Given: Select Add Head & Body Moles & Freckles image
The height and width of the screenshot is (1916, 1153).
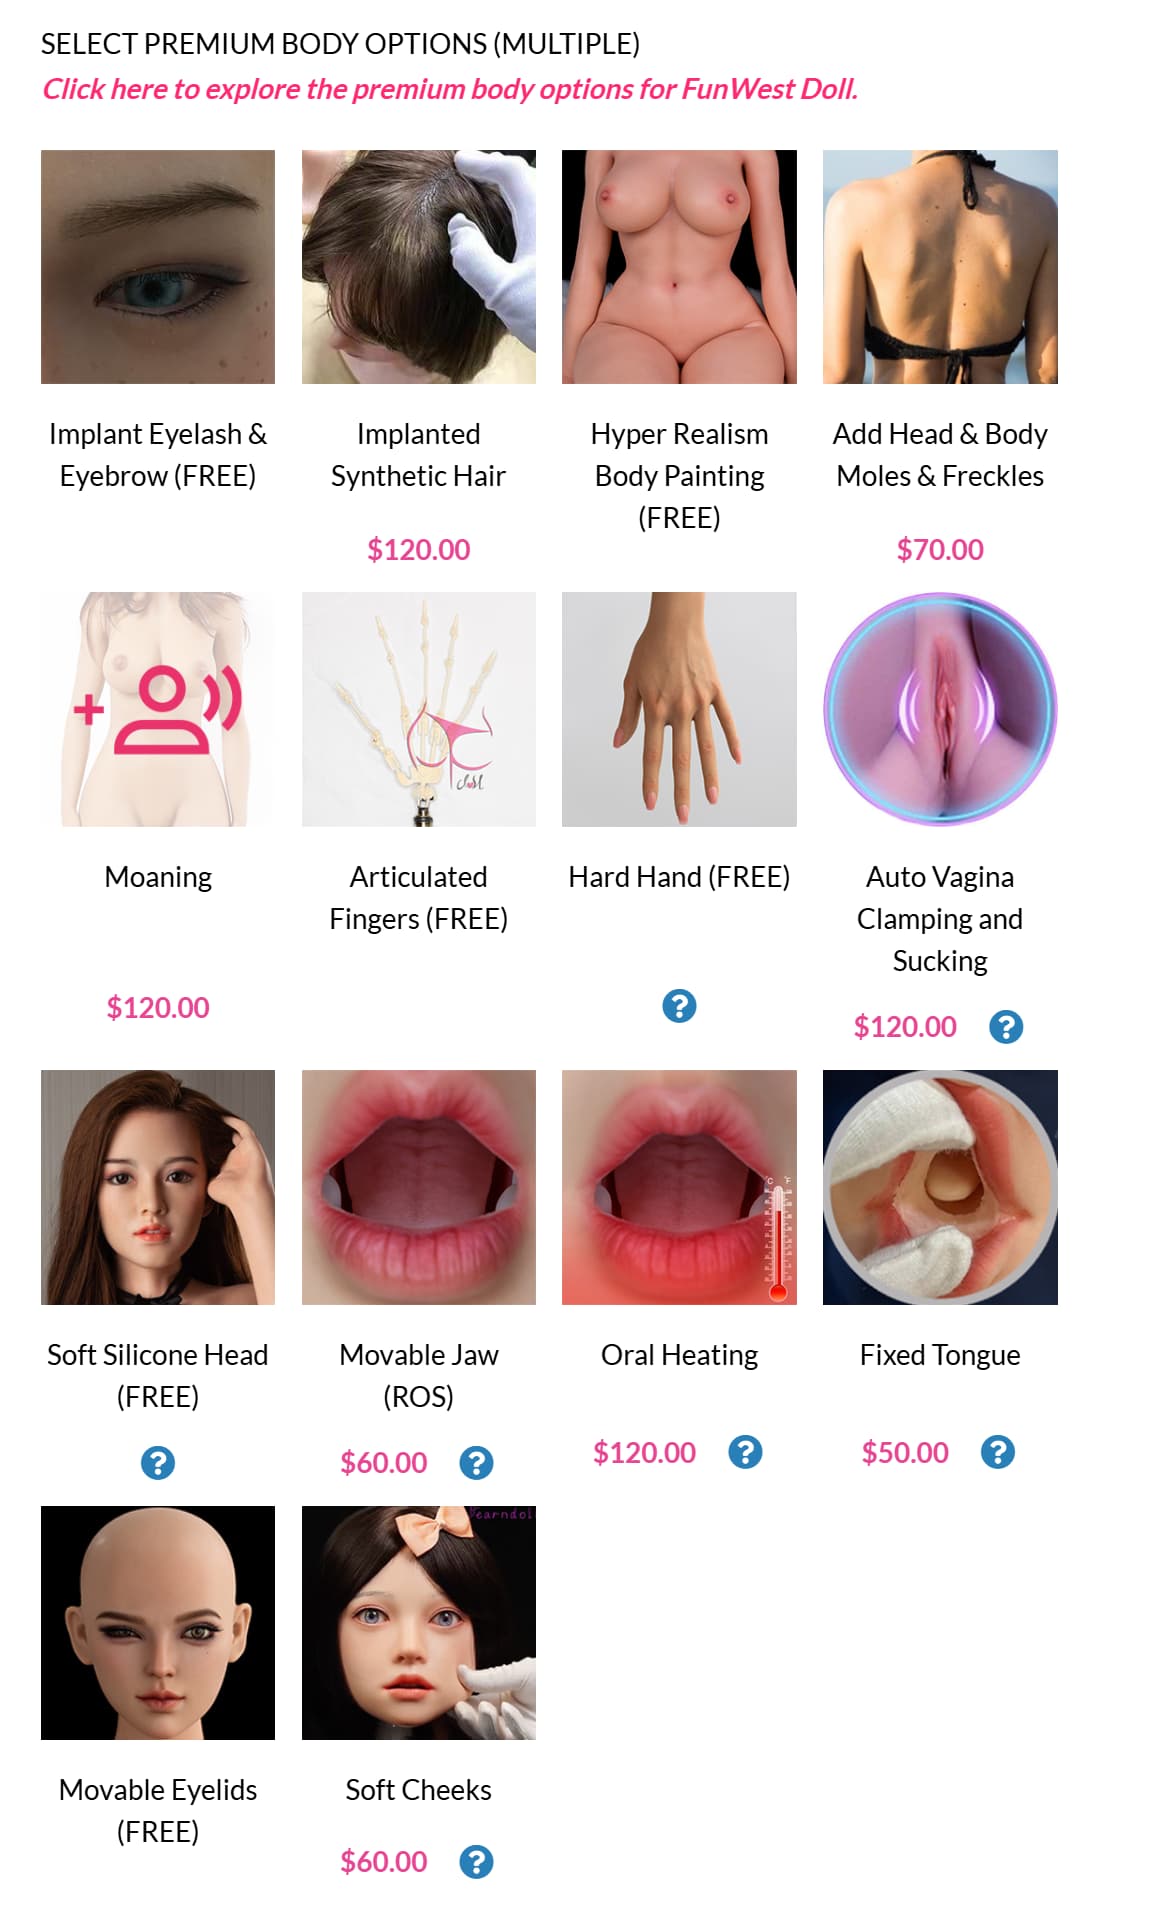Looking at the screenshot, I should point(940,267).
